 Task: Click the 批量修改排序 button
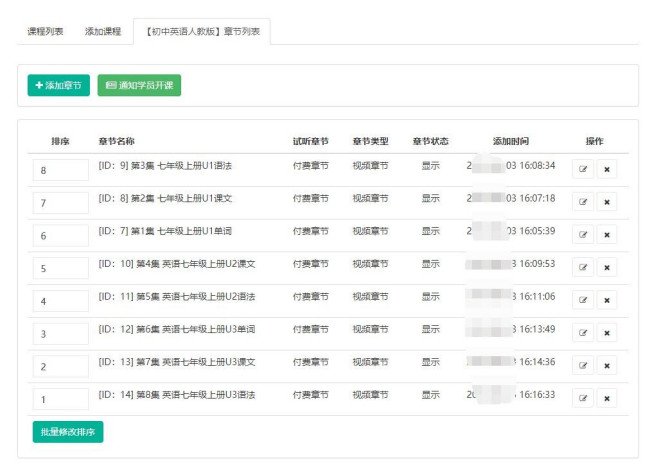[68, 432]
